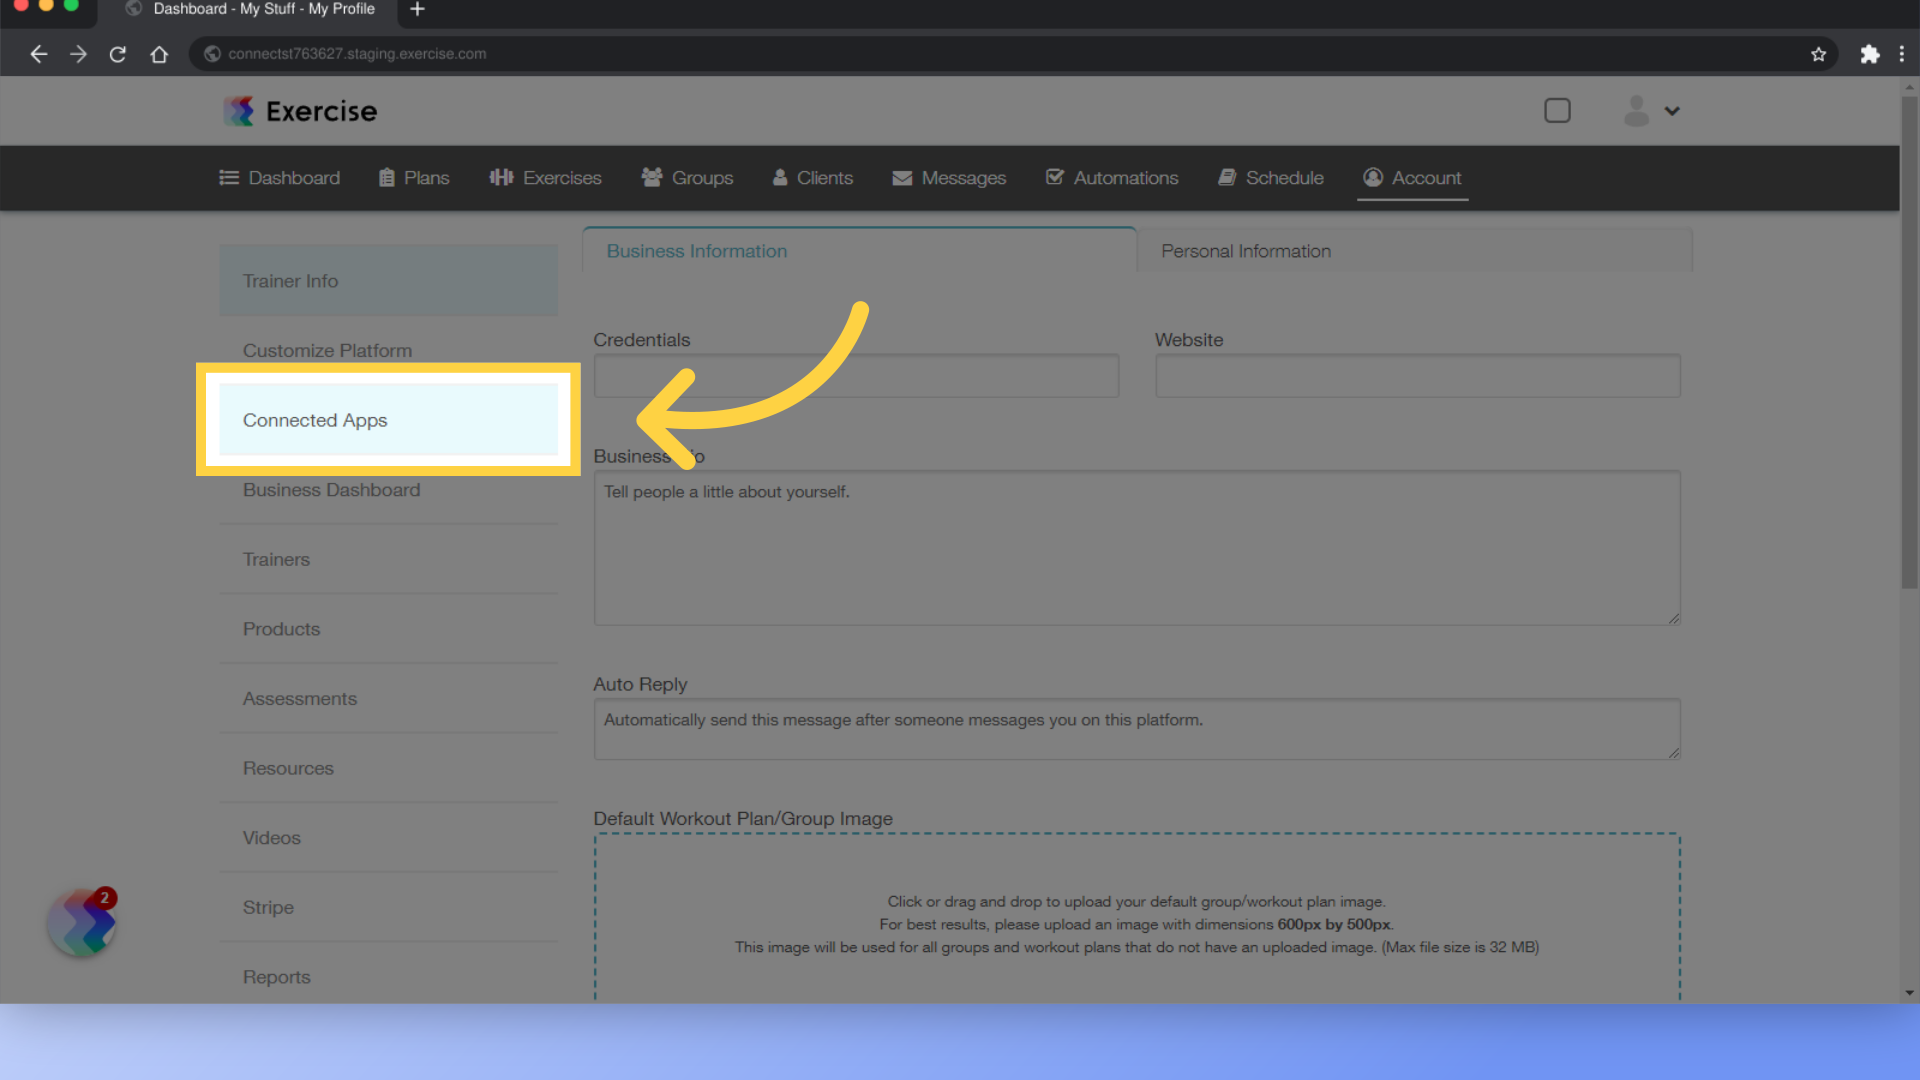Viewport: 1920px width, 1080px height.
Task: Click the Automations icon in navigation
Action: tap(1055, 178)
